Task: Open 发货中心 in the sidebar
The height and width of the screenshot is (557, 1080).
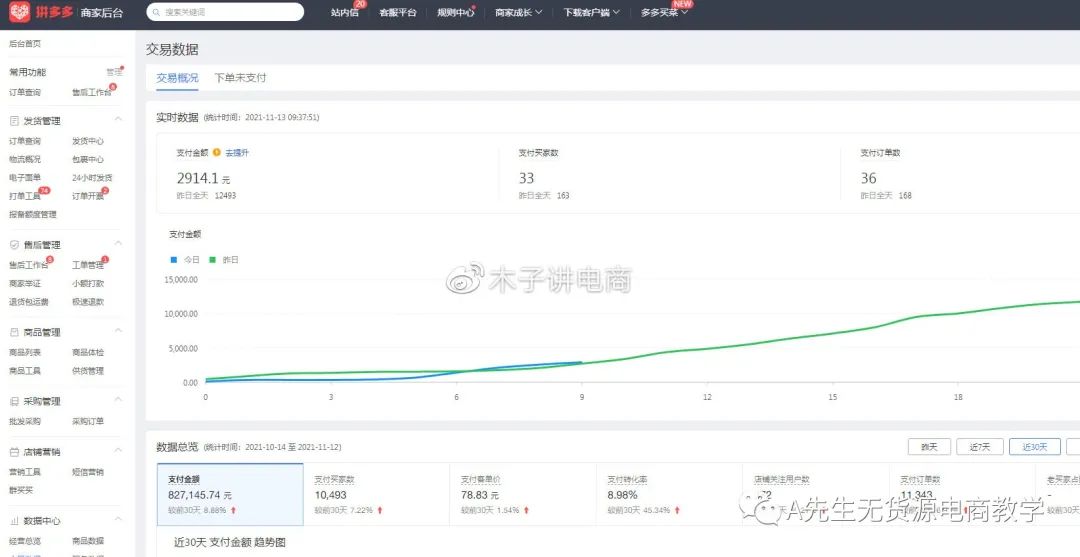Action: click(x=88, y=141)
